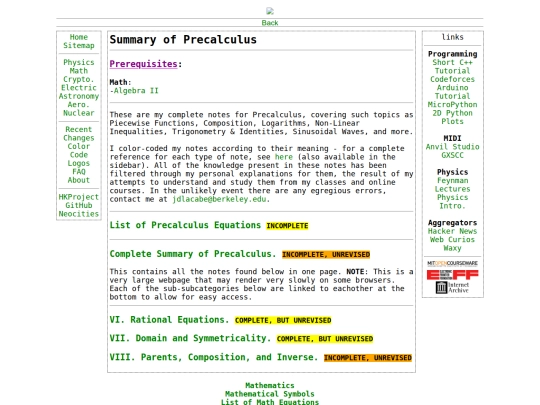Screen dimensions: 540x405
Task: Navigate to the Math section
Action: [79, 71]
